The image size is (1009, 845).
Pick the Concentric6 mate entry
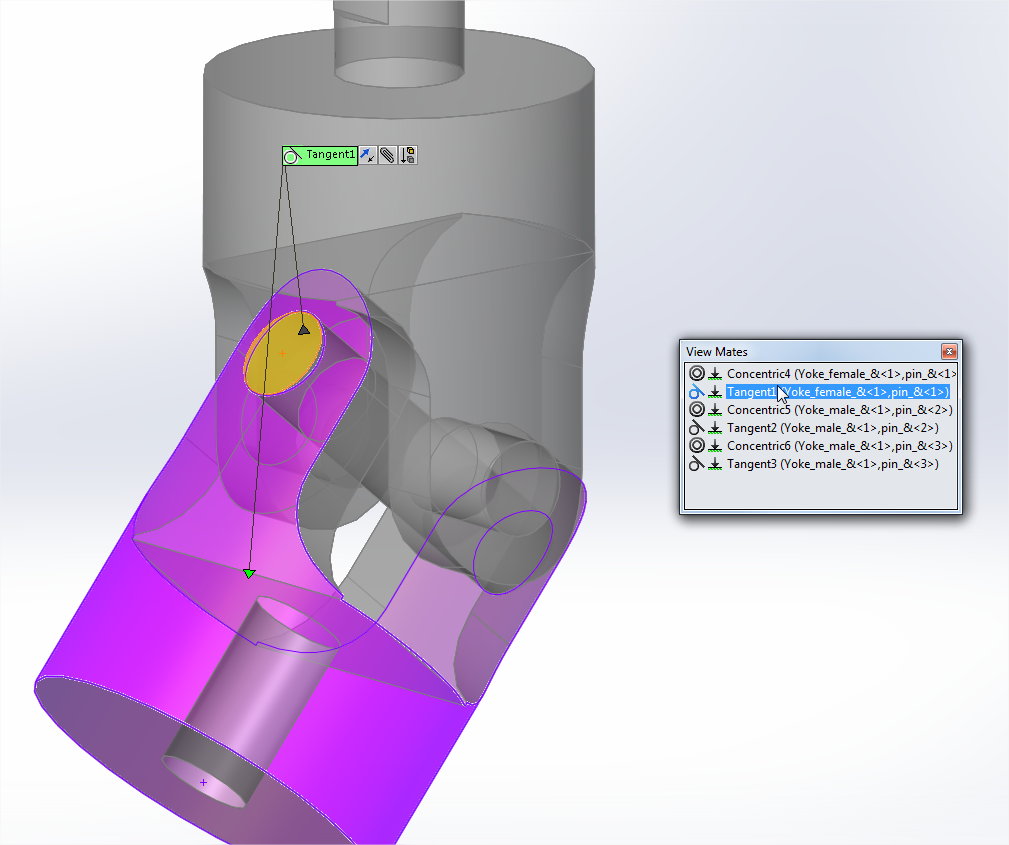838,446
